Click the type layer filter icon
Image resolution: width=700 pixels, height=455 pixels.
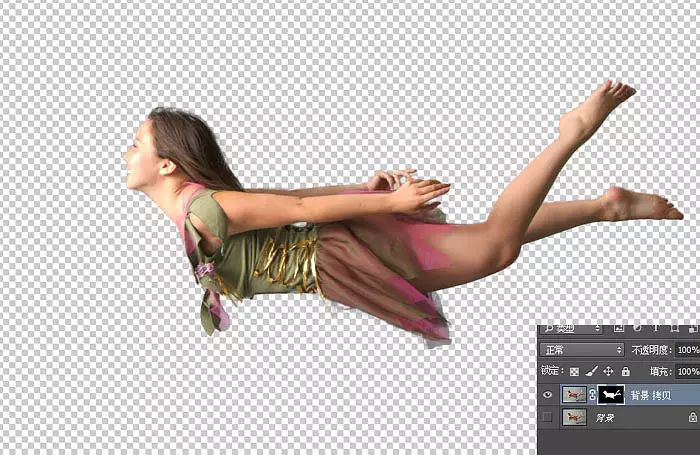tap(654, 327)
